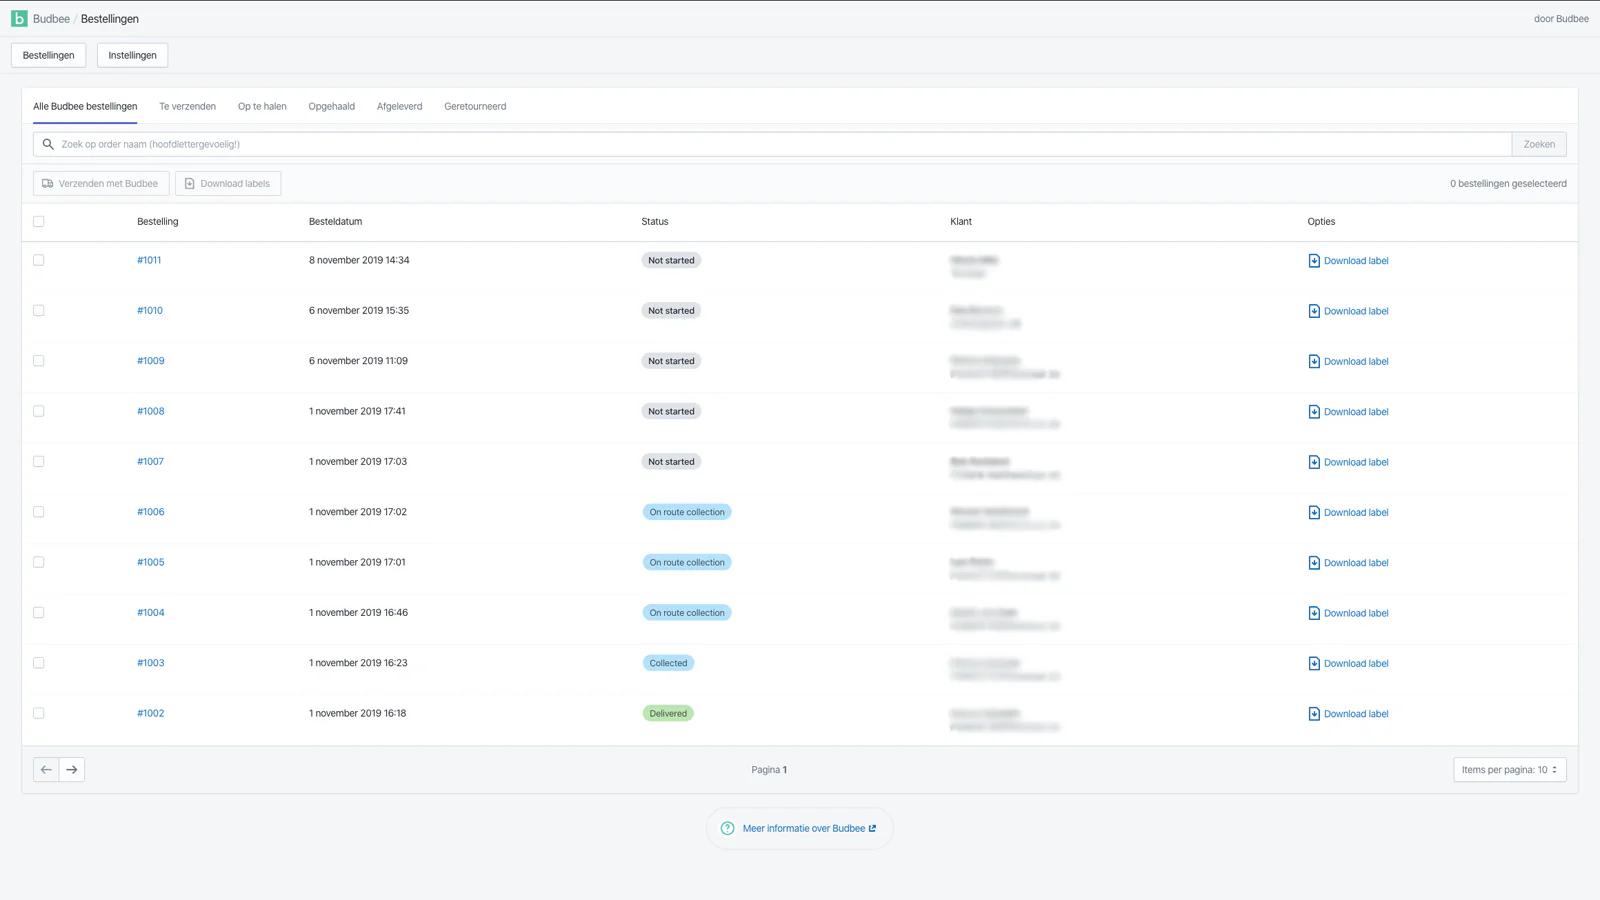Switch to Alle Budbee bestellingen tab
Screen dimensions: 1600x900
[x=85, y=106]
